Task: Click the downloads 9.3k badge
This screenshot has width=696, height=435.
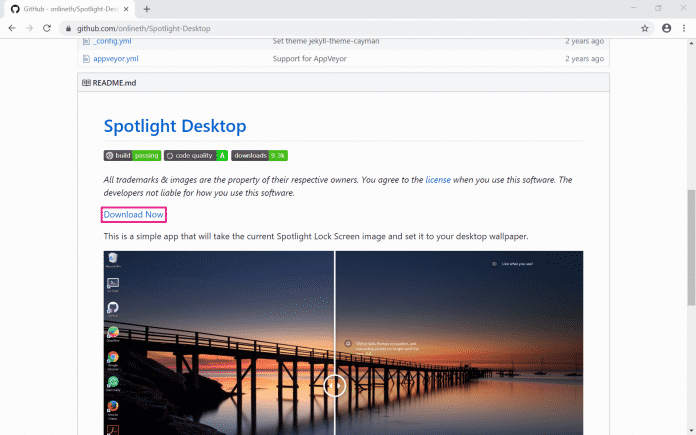Action: click(259, 156)
